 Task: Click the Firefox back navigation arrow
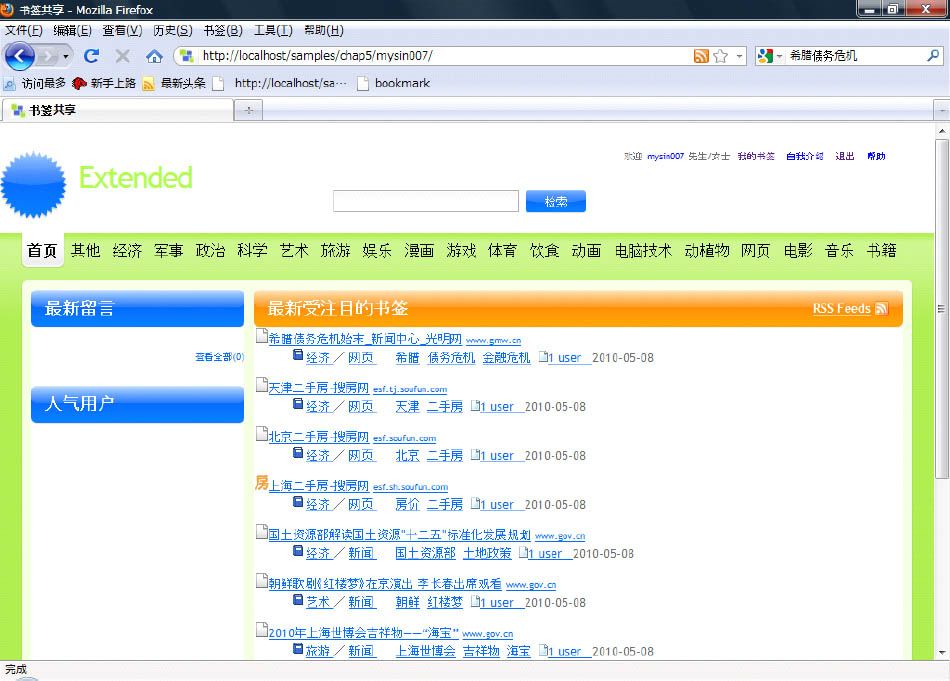[x=20, y=56]
